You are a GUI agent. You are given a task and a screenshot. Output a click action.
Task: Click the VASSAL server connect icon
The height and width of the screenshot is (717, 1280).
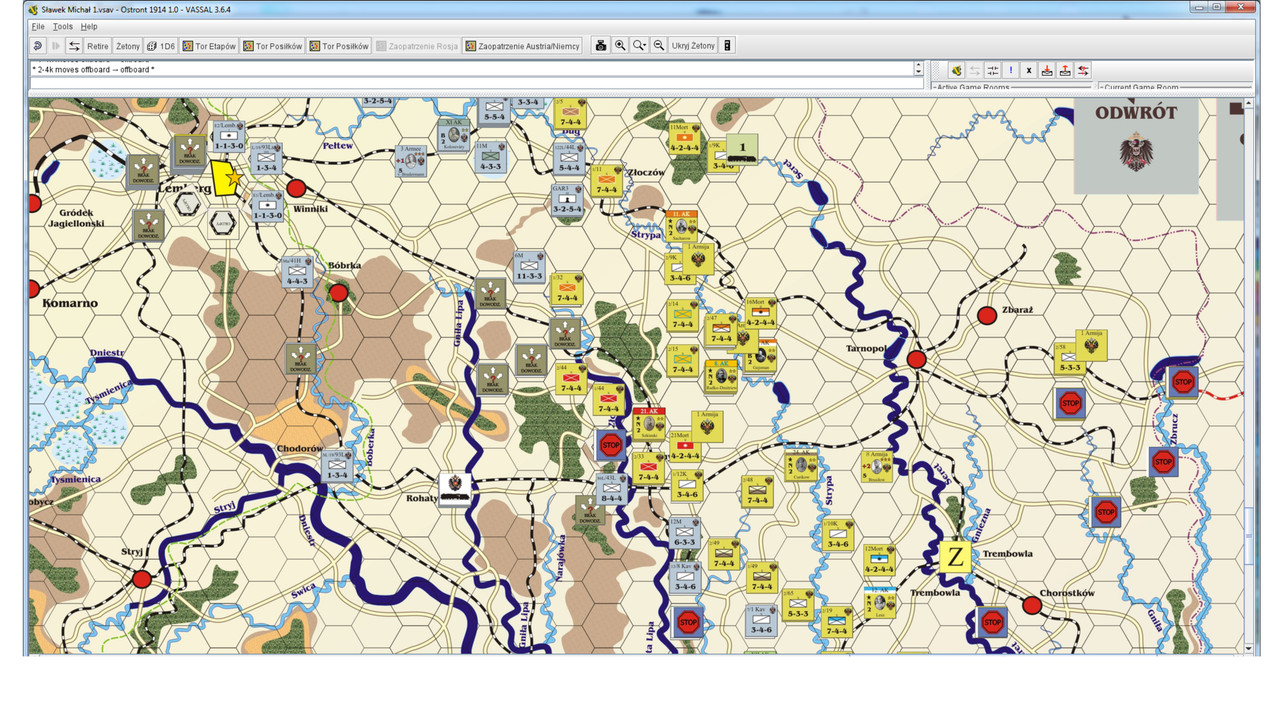956,70
